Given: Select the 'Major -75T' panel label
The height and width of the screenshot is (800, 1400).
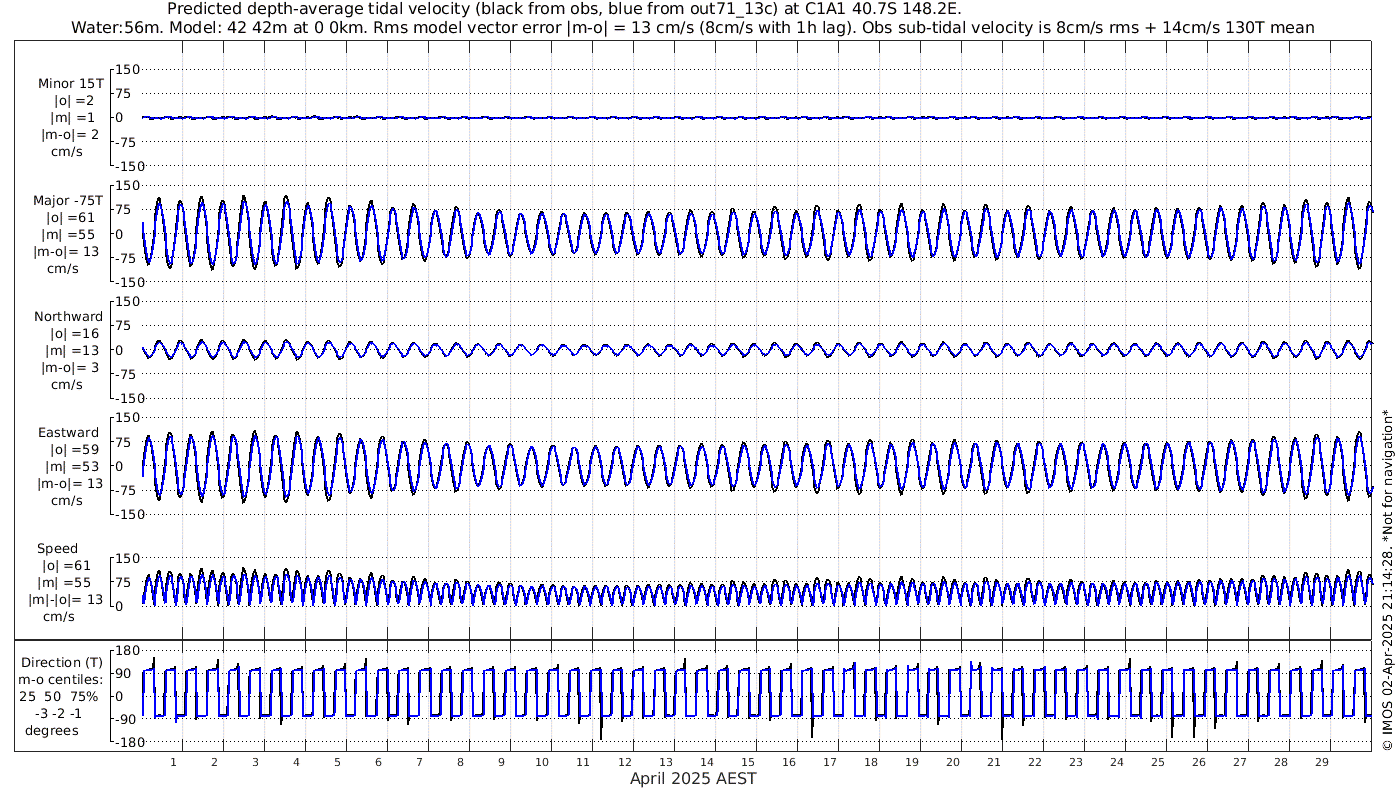Looking at the screenshot, I should (x=67, y=200).
